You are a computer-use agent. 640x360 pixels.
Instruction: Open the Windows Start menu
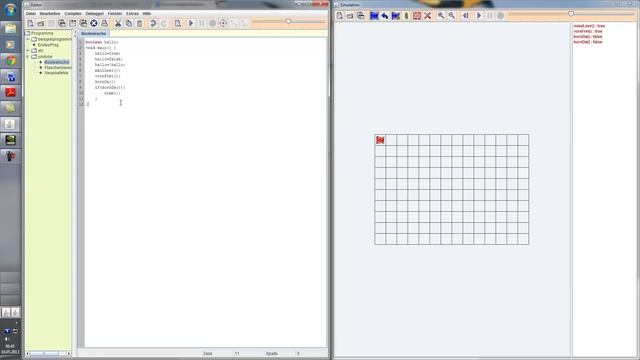(x=10, y=9)
